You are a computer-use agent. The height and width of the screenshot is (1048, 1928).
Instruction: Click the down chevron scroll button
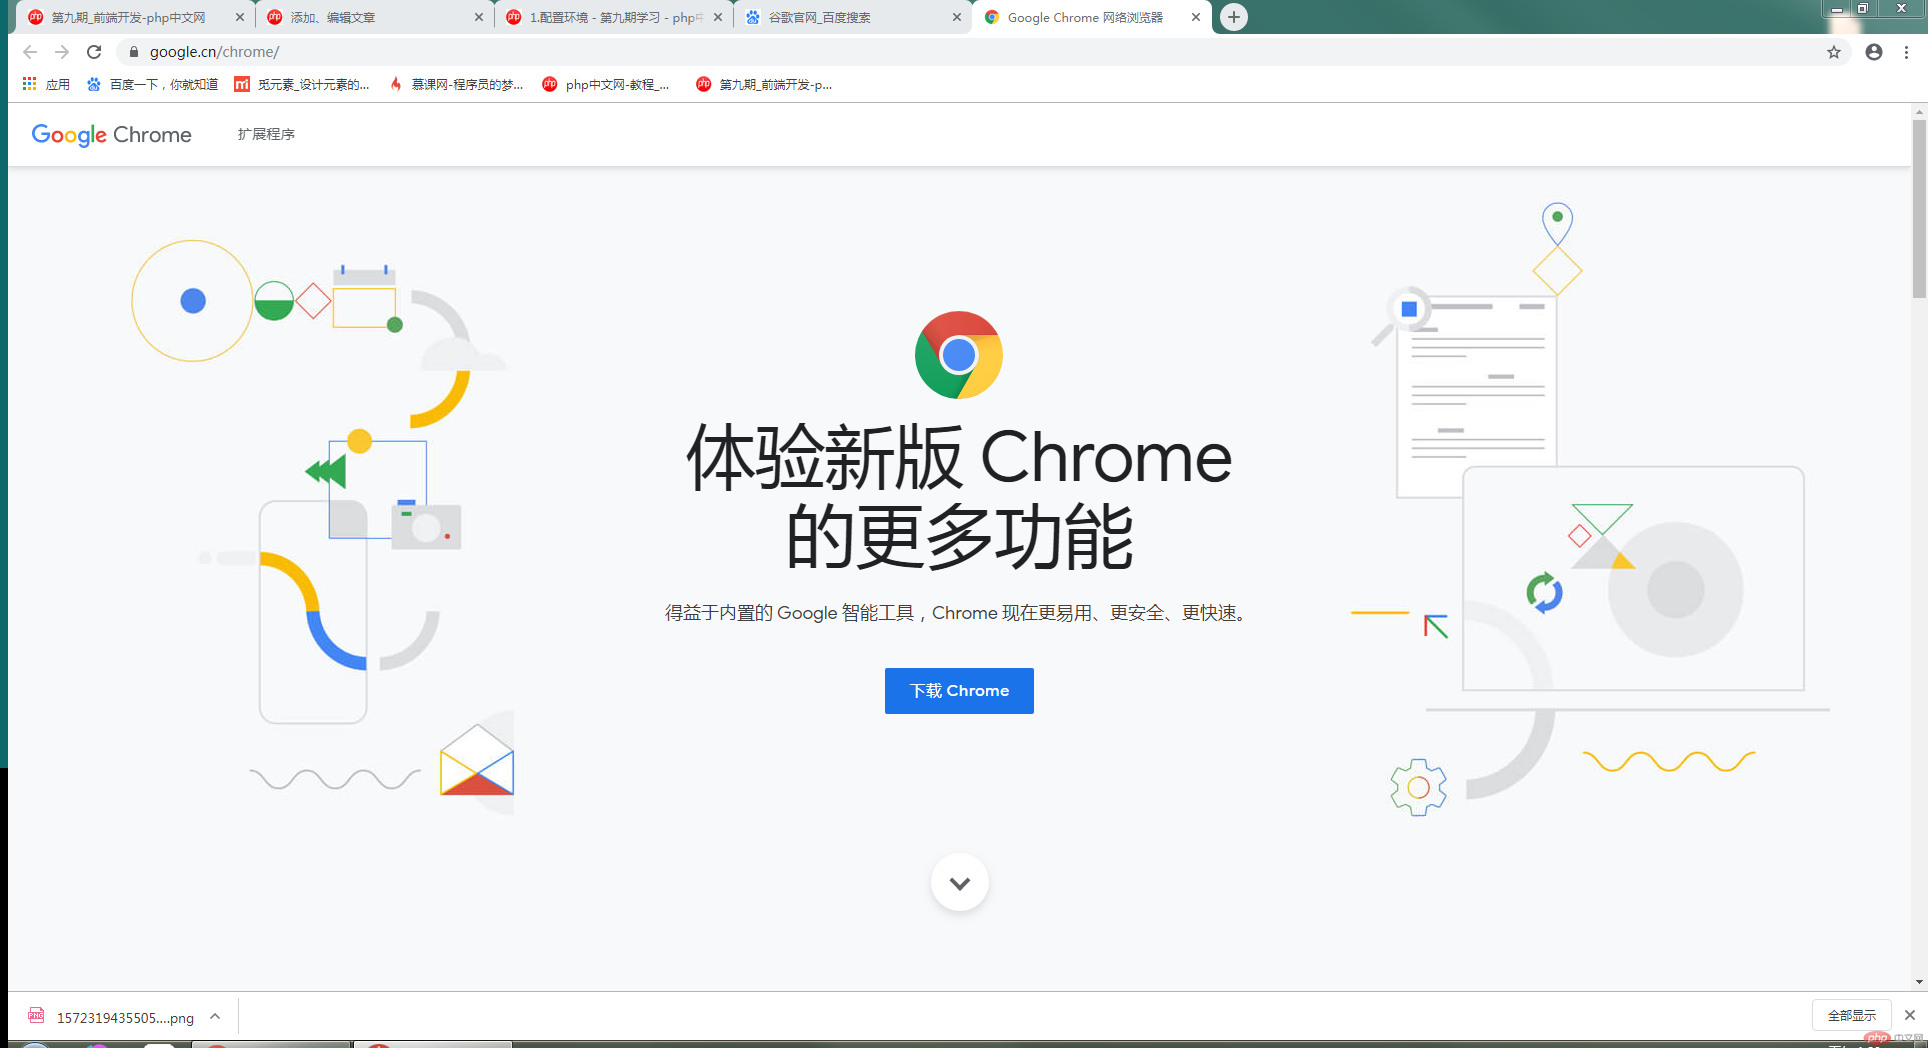click(x=960, y=882)
